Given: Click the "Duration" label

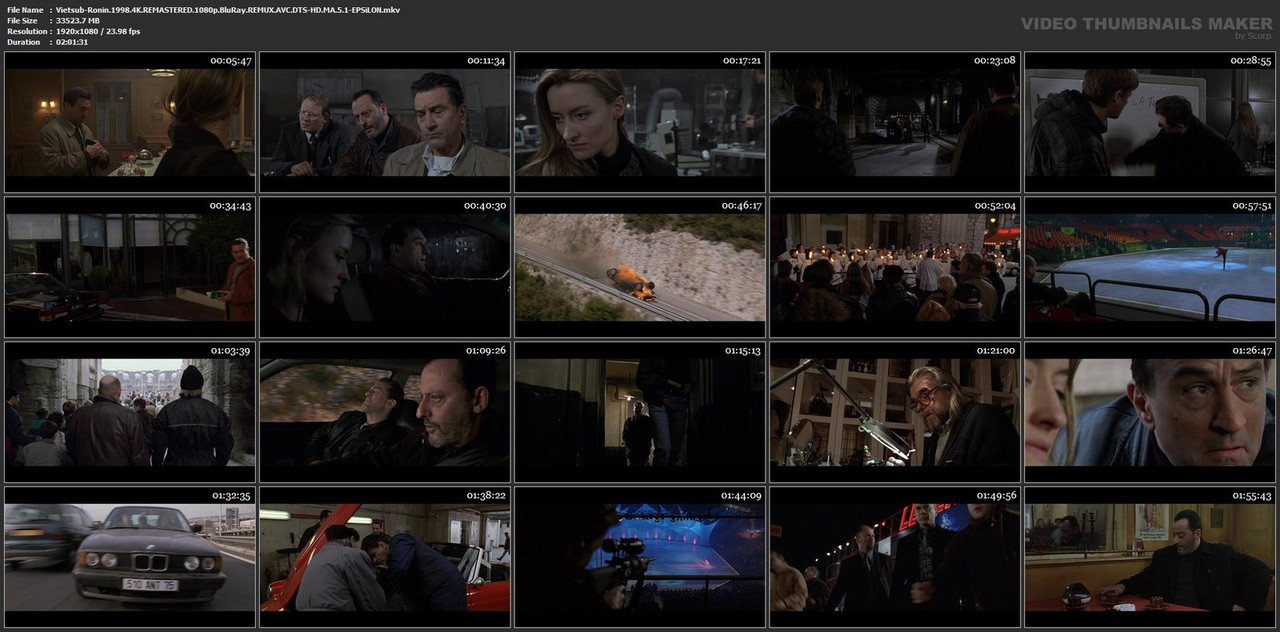Looking at the screenshot, I should click(23, 42).
